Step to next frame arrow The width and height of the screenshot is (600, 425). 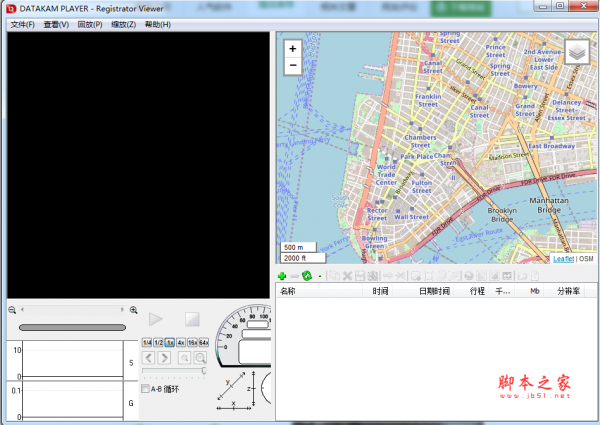(164, 357)
